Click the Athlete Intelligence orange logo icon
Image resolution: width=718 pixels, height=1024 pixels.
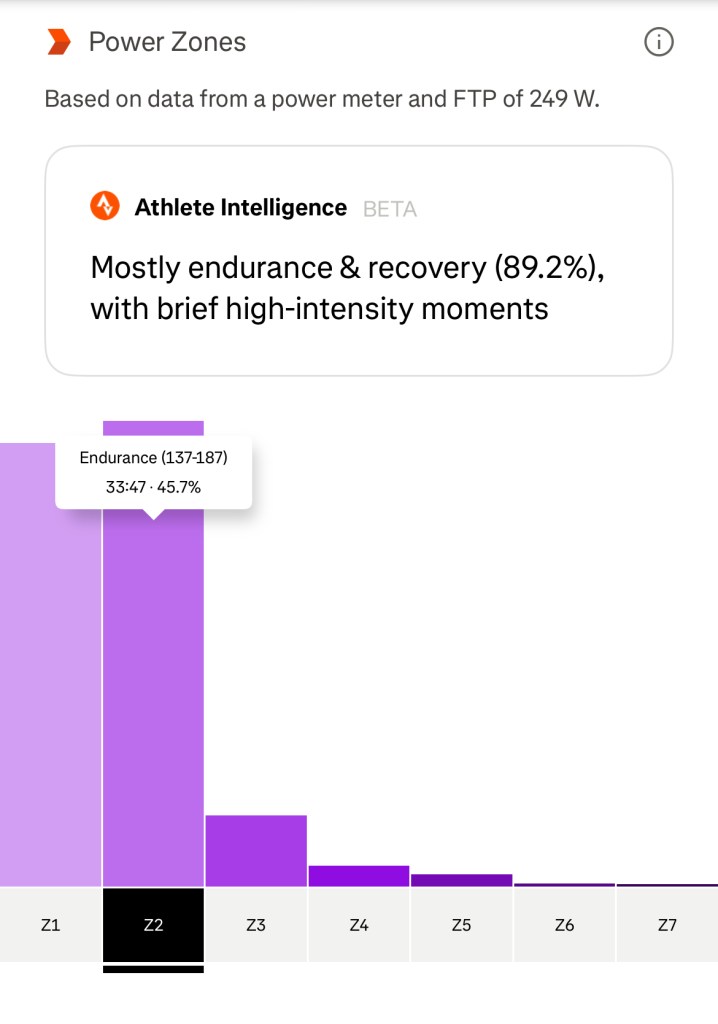(105, 207)
